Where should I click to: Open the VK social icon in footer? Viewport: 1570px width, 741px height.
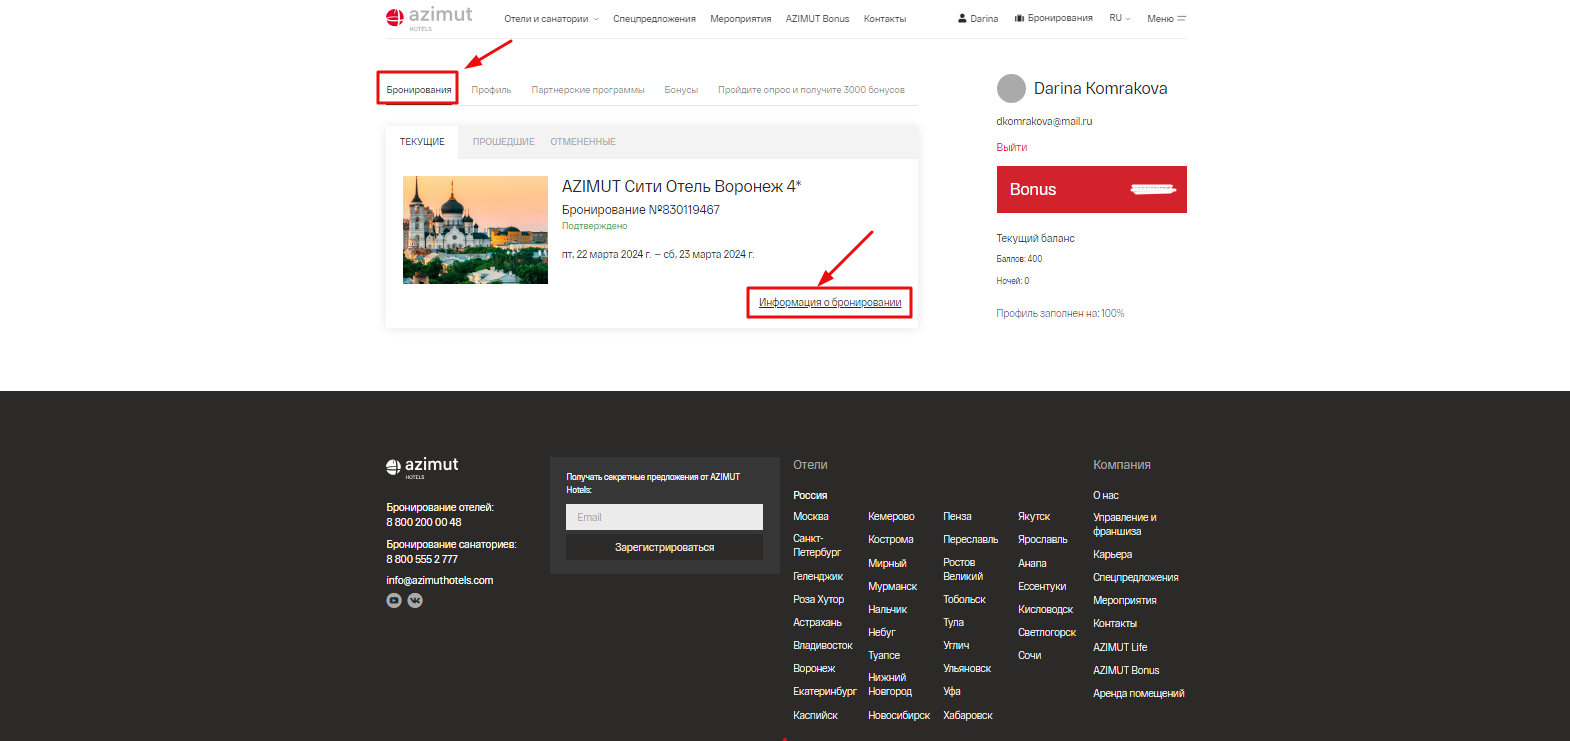click(415, 600)
